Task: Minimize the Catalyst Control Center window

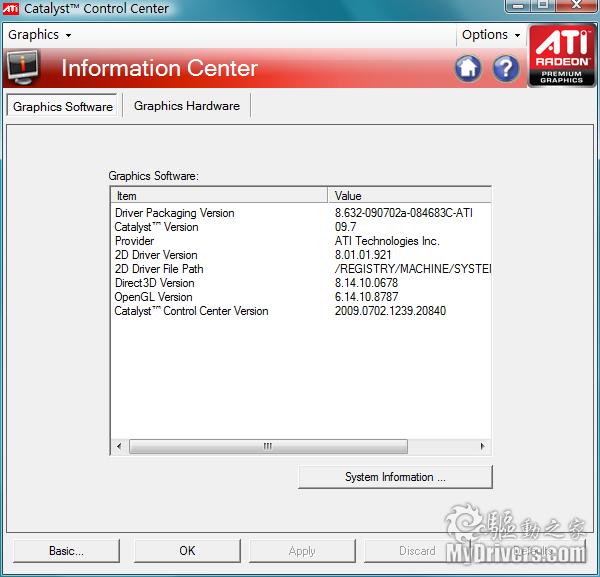Action: click(518, 5)
